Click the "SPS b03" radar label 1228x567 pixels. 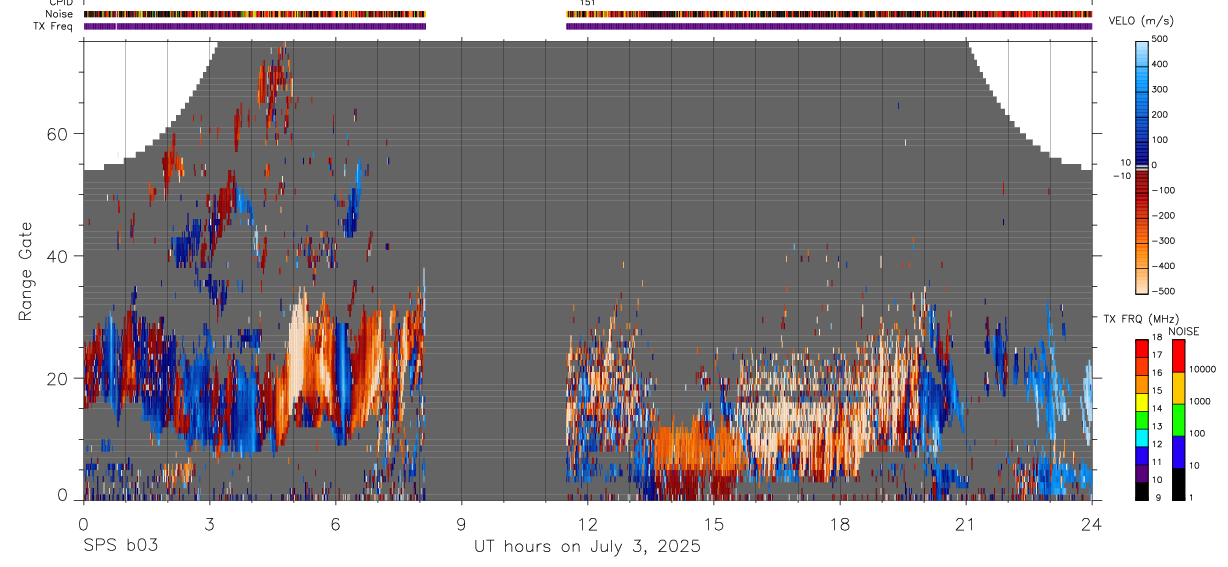120,546
